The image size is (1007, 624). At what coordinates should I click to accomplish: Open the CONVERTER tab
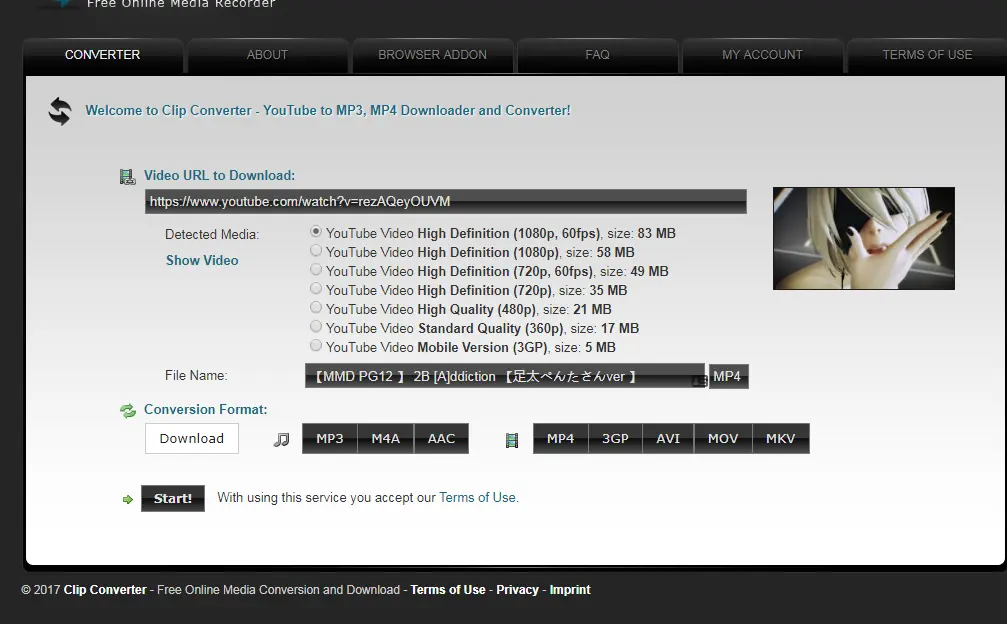click(103, 55)
